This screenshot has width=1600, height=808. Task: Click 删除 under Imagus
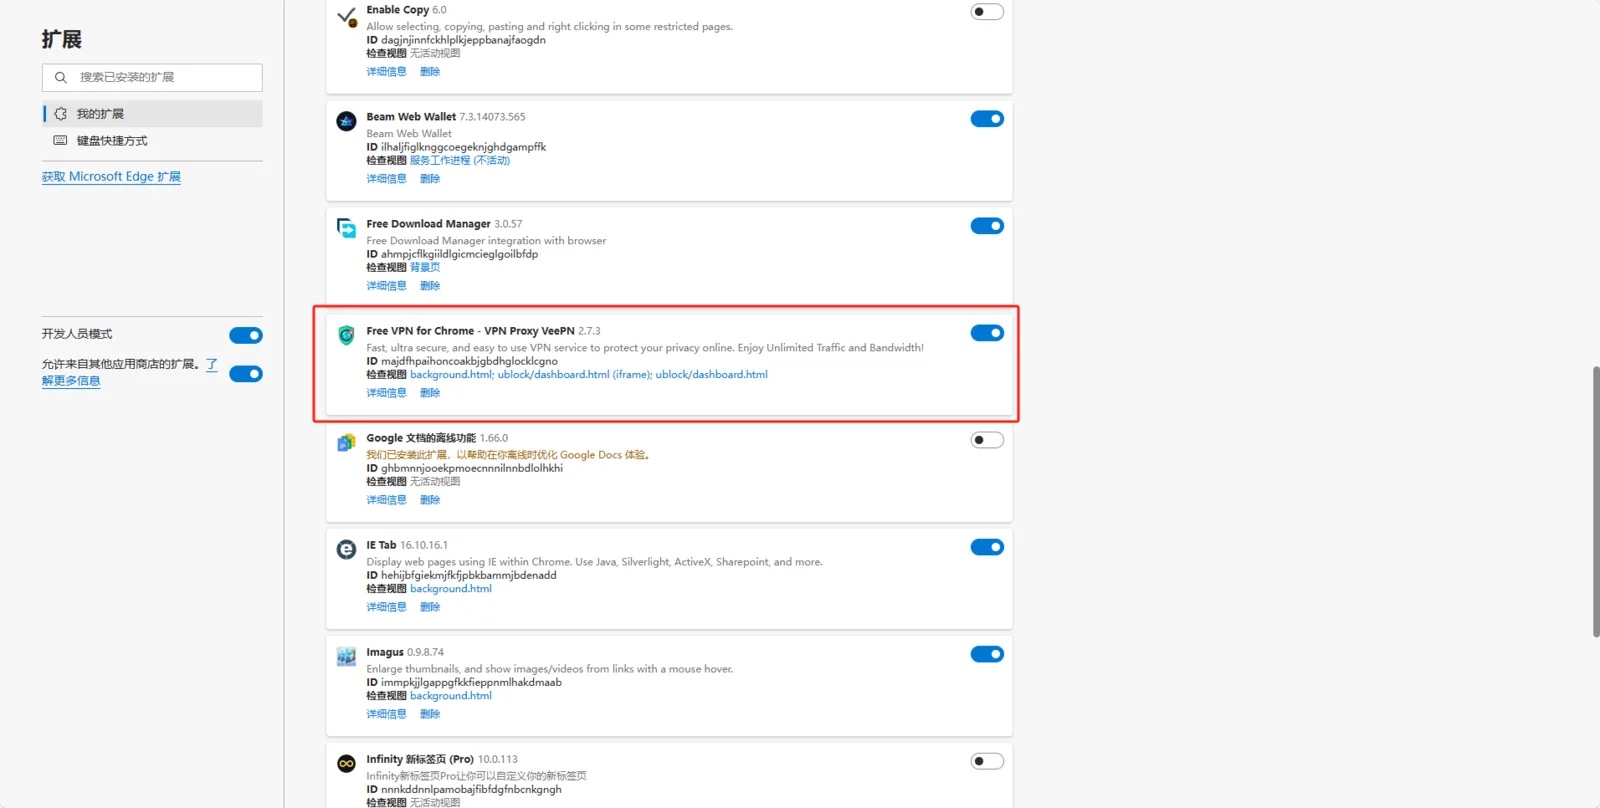pos(430,714)
